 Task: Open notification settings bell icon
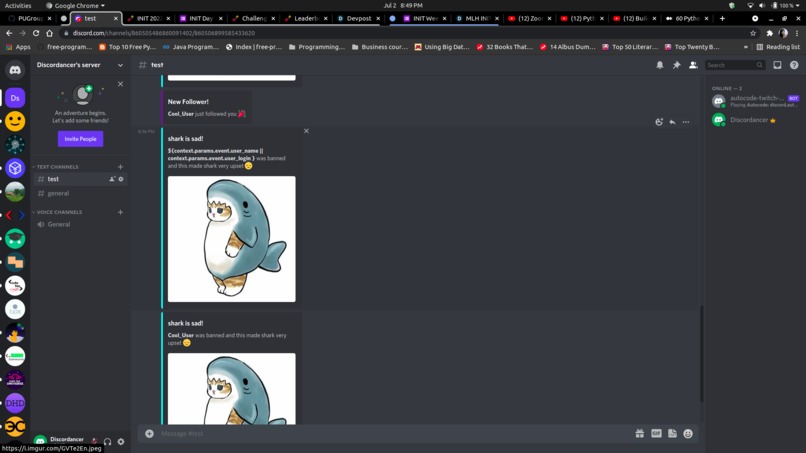coord(660,65)
